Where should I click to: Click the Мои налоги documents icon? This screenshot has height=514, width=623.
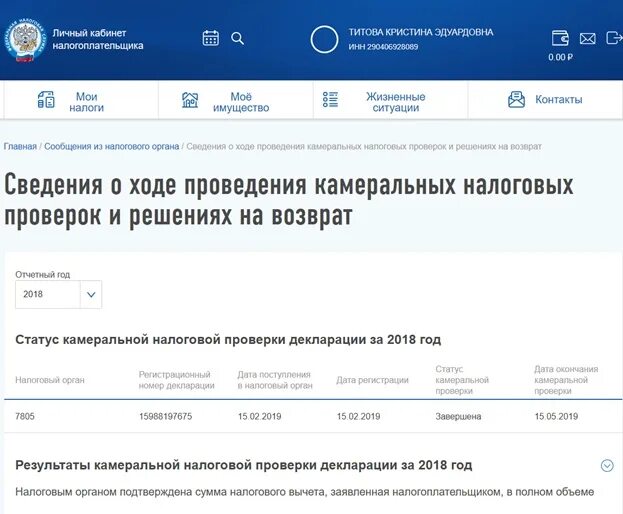[x=46, y=99]
